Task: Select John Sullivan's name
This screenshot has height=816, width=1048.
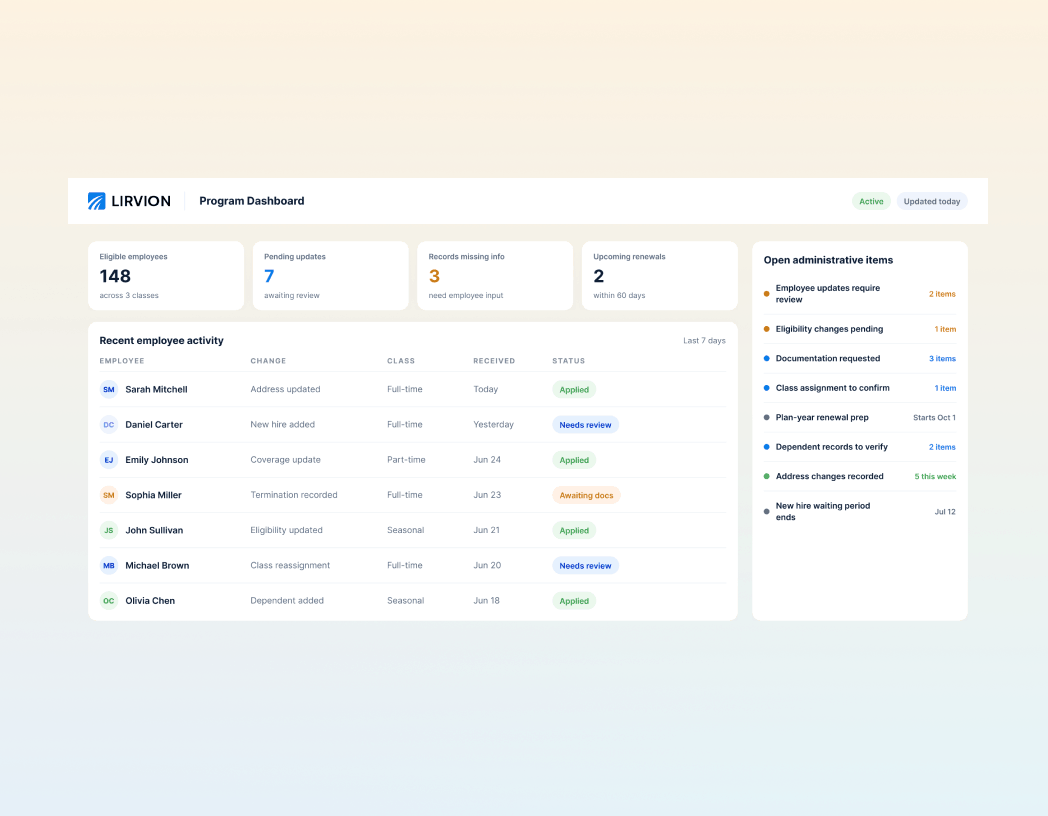Action: tap(154, 530)
